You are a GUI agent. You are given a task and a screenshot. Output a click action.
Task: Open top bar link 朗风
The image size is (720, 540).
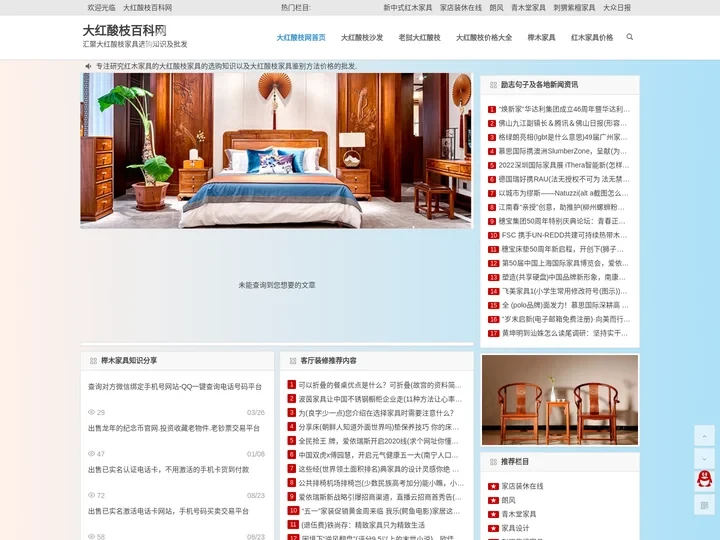click(x=496, y=8)
